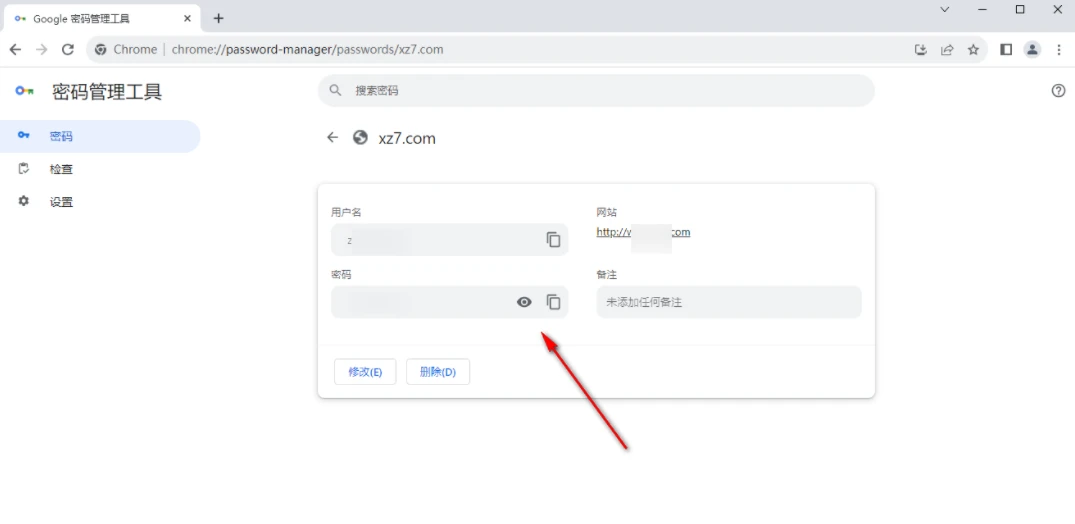This screenshot has height=524, width=1075.
Task: Close the Google 密码管理工具 tab
Action: pos(187,19)
